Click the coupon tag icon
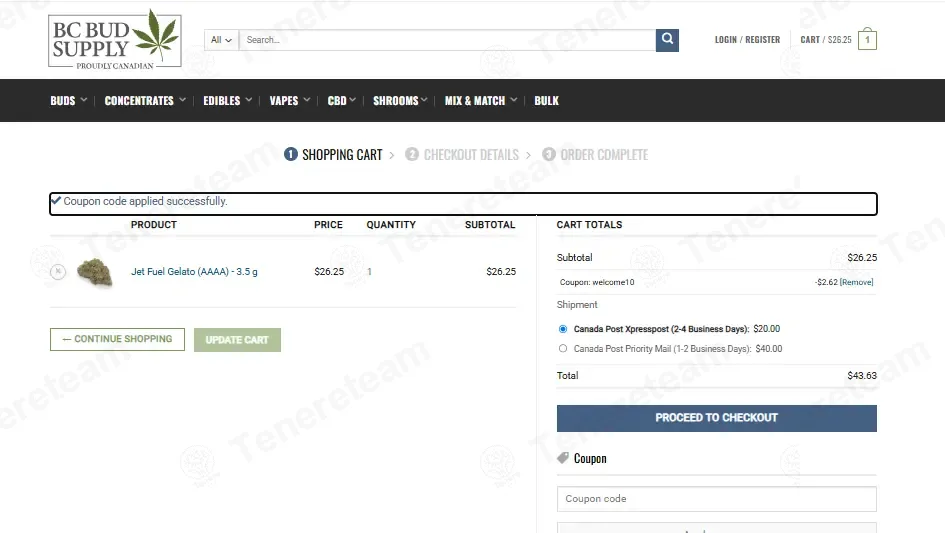This screenshot has height=533, width=945. point(563,458)
